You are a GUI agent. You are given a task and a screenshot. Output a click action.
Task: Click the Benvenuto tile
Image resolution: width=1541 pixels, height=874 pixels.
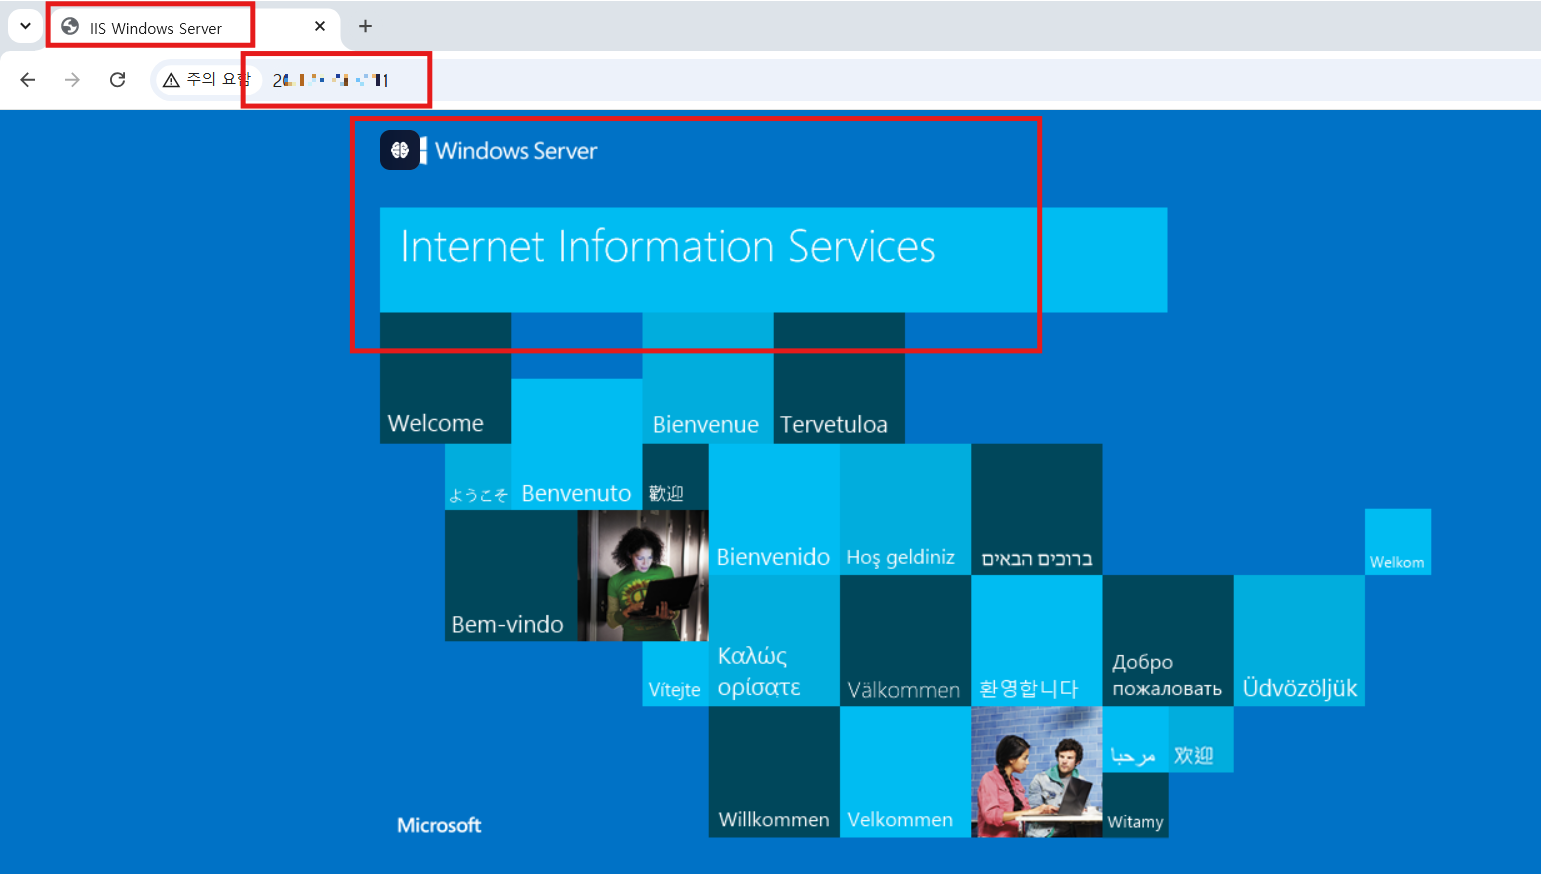576,444
